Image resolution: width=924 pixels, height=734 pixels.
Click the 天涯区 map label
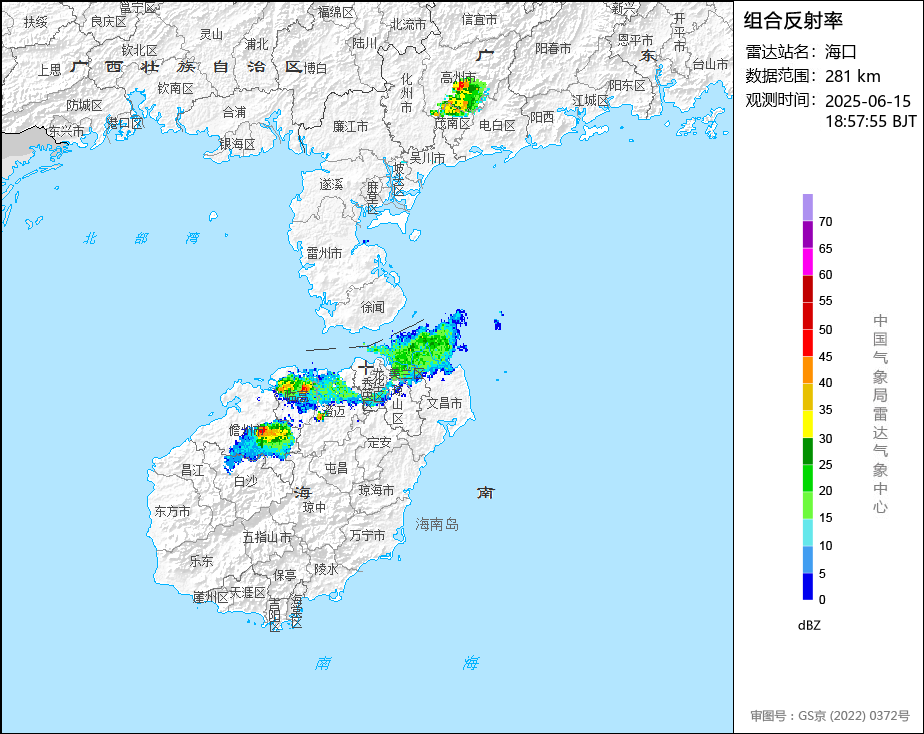point(248,593)
